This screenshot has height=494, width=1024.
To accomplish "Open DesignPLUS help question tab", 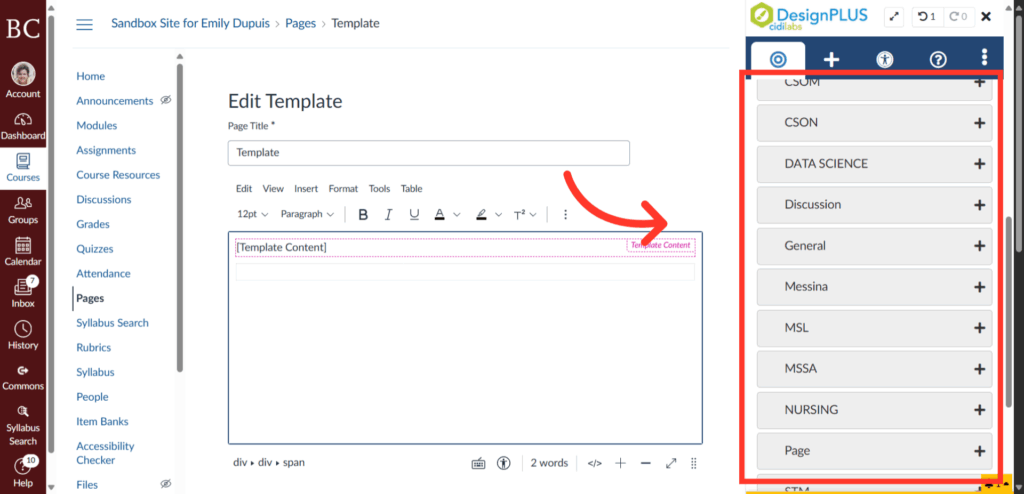I will point(938,60).
